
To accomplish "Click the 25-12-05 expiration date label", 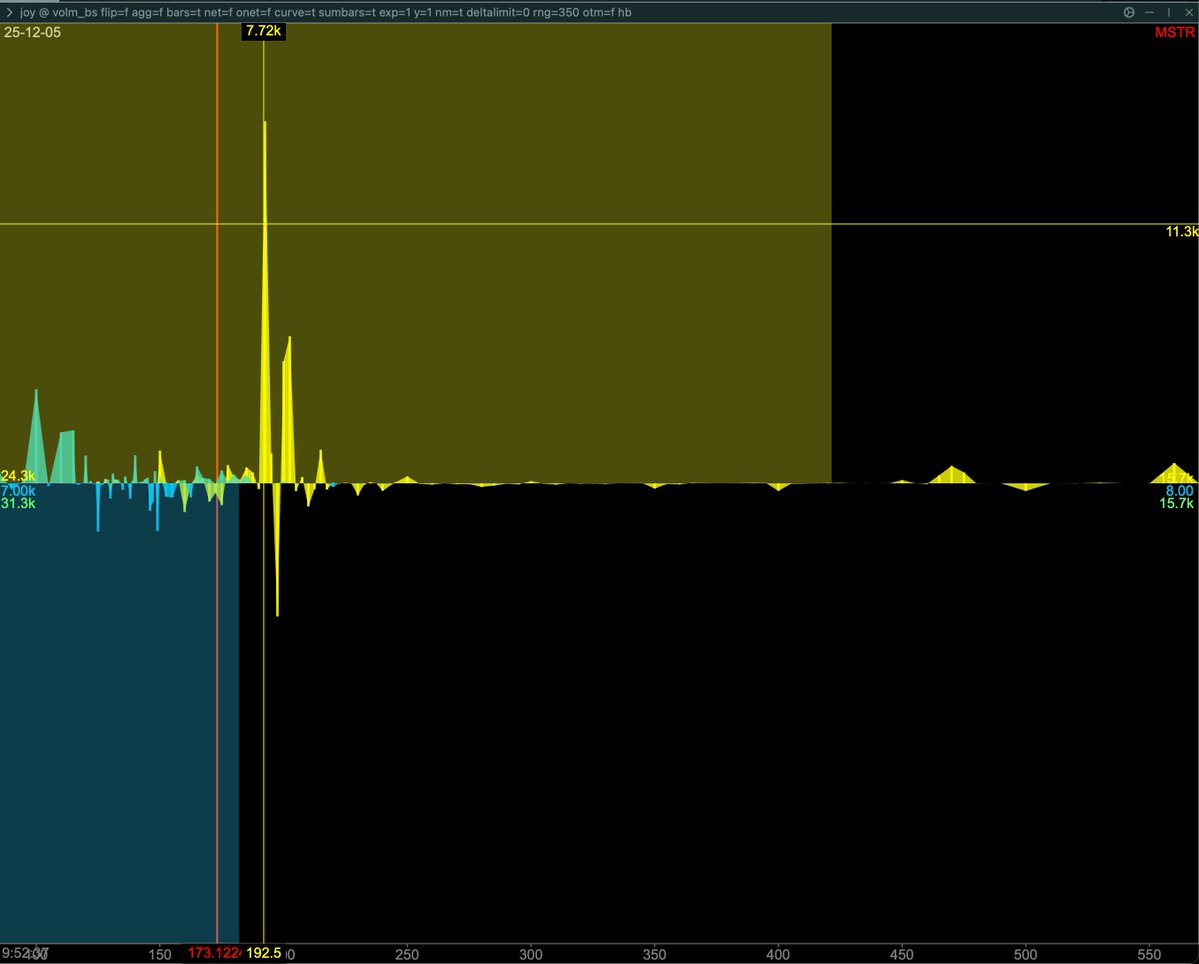I will tap(33, 32).
